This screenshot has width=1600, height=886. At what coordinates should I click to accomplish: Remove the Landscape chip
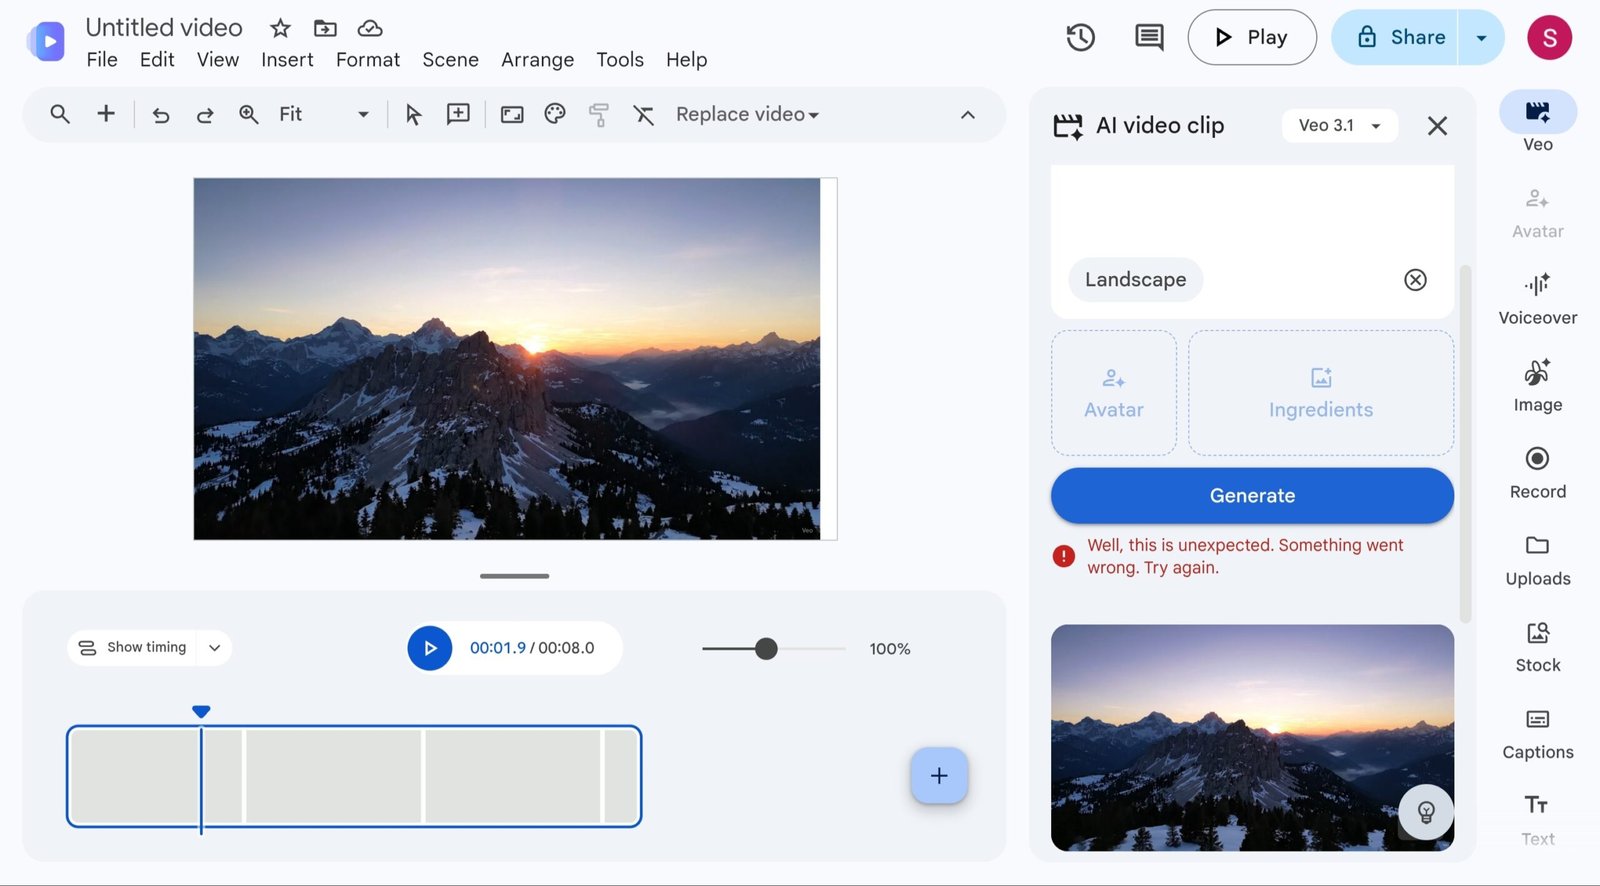point(1415,280)
